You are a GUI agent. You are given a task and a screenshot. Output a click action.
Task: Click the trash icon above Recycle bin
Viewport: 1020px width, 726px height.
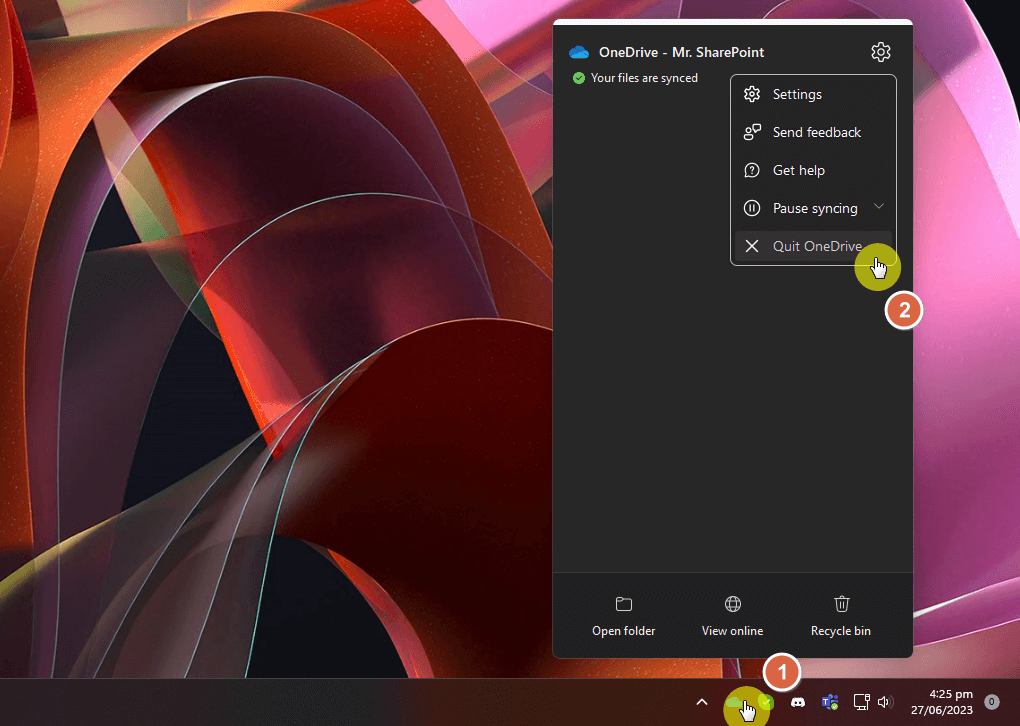click(841, 604)
